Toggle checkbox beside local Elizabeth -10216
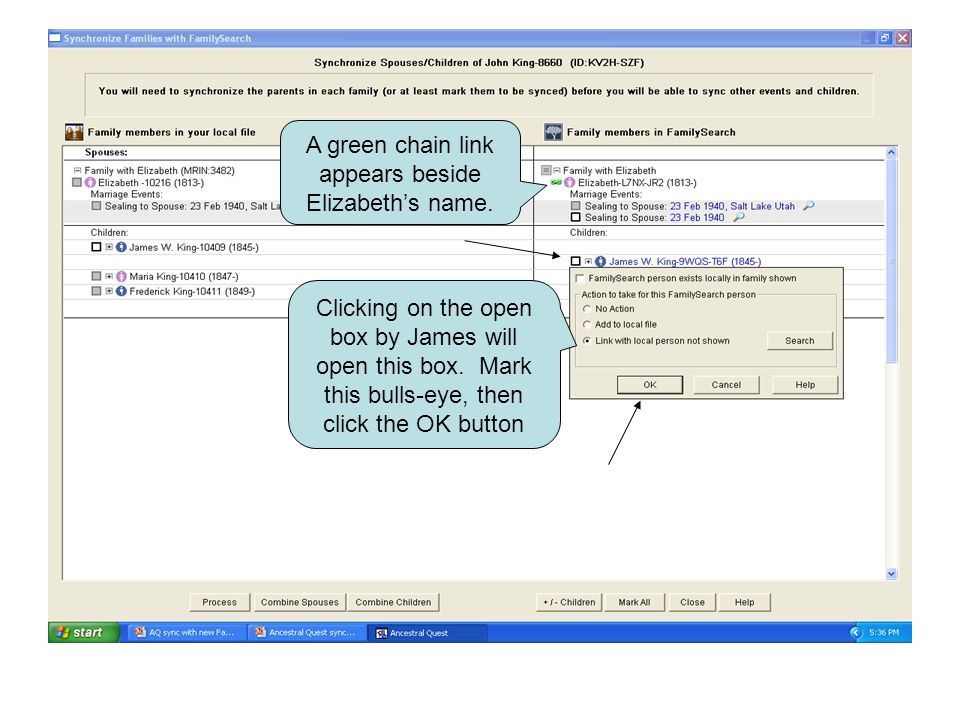Image resolution: width=960 pixels, height=720 pixels. point(77,182)
